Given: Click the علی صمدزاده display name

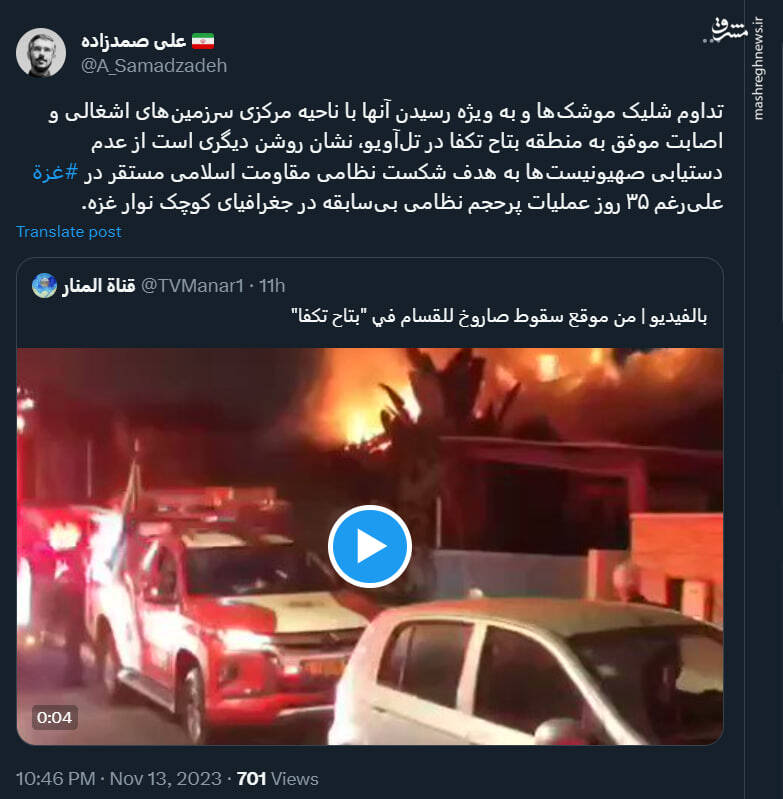Looking at the screenshot, I should tap(133, 41).
